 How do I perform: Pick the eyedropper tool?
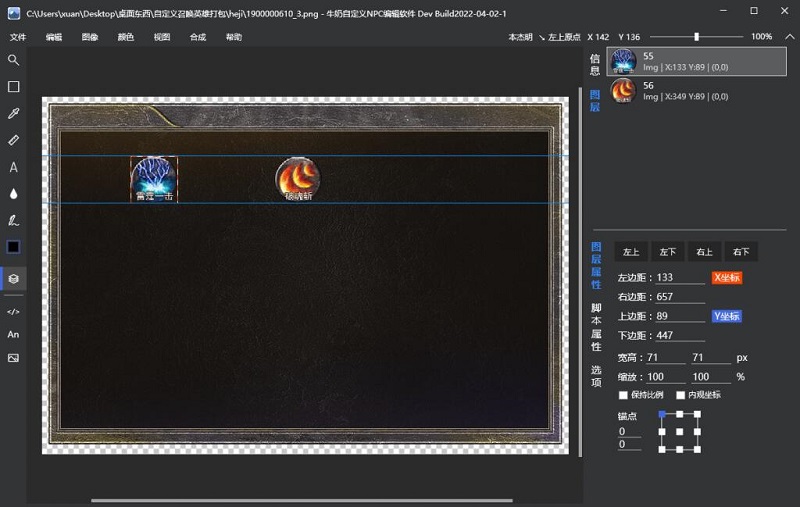tap(13, 114)
